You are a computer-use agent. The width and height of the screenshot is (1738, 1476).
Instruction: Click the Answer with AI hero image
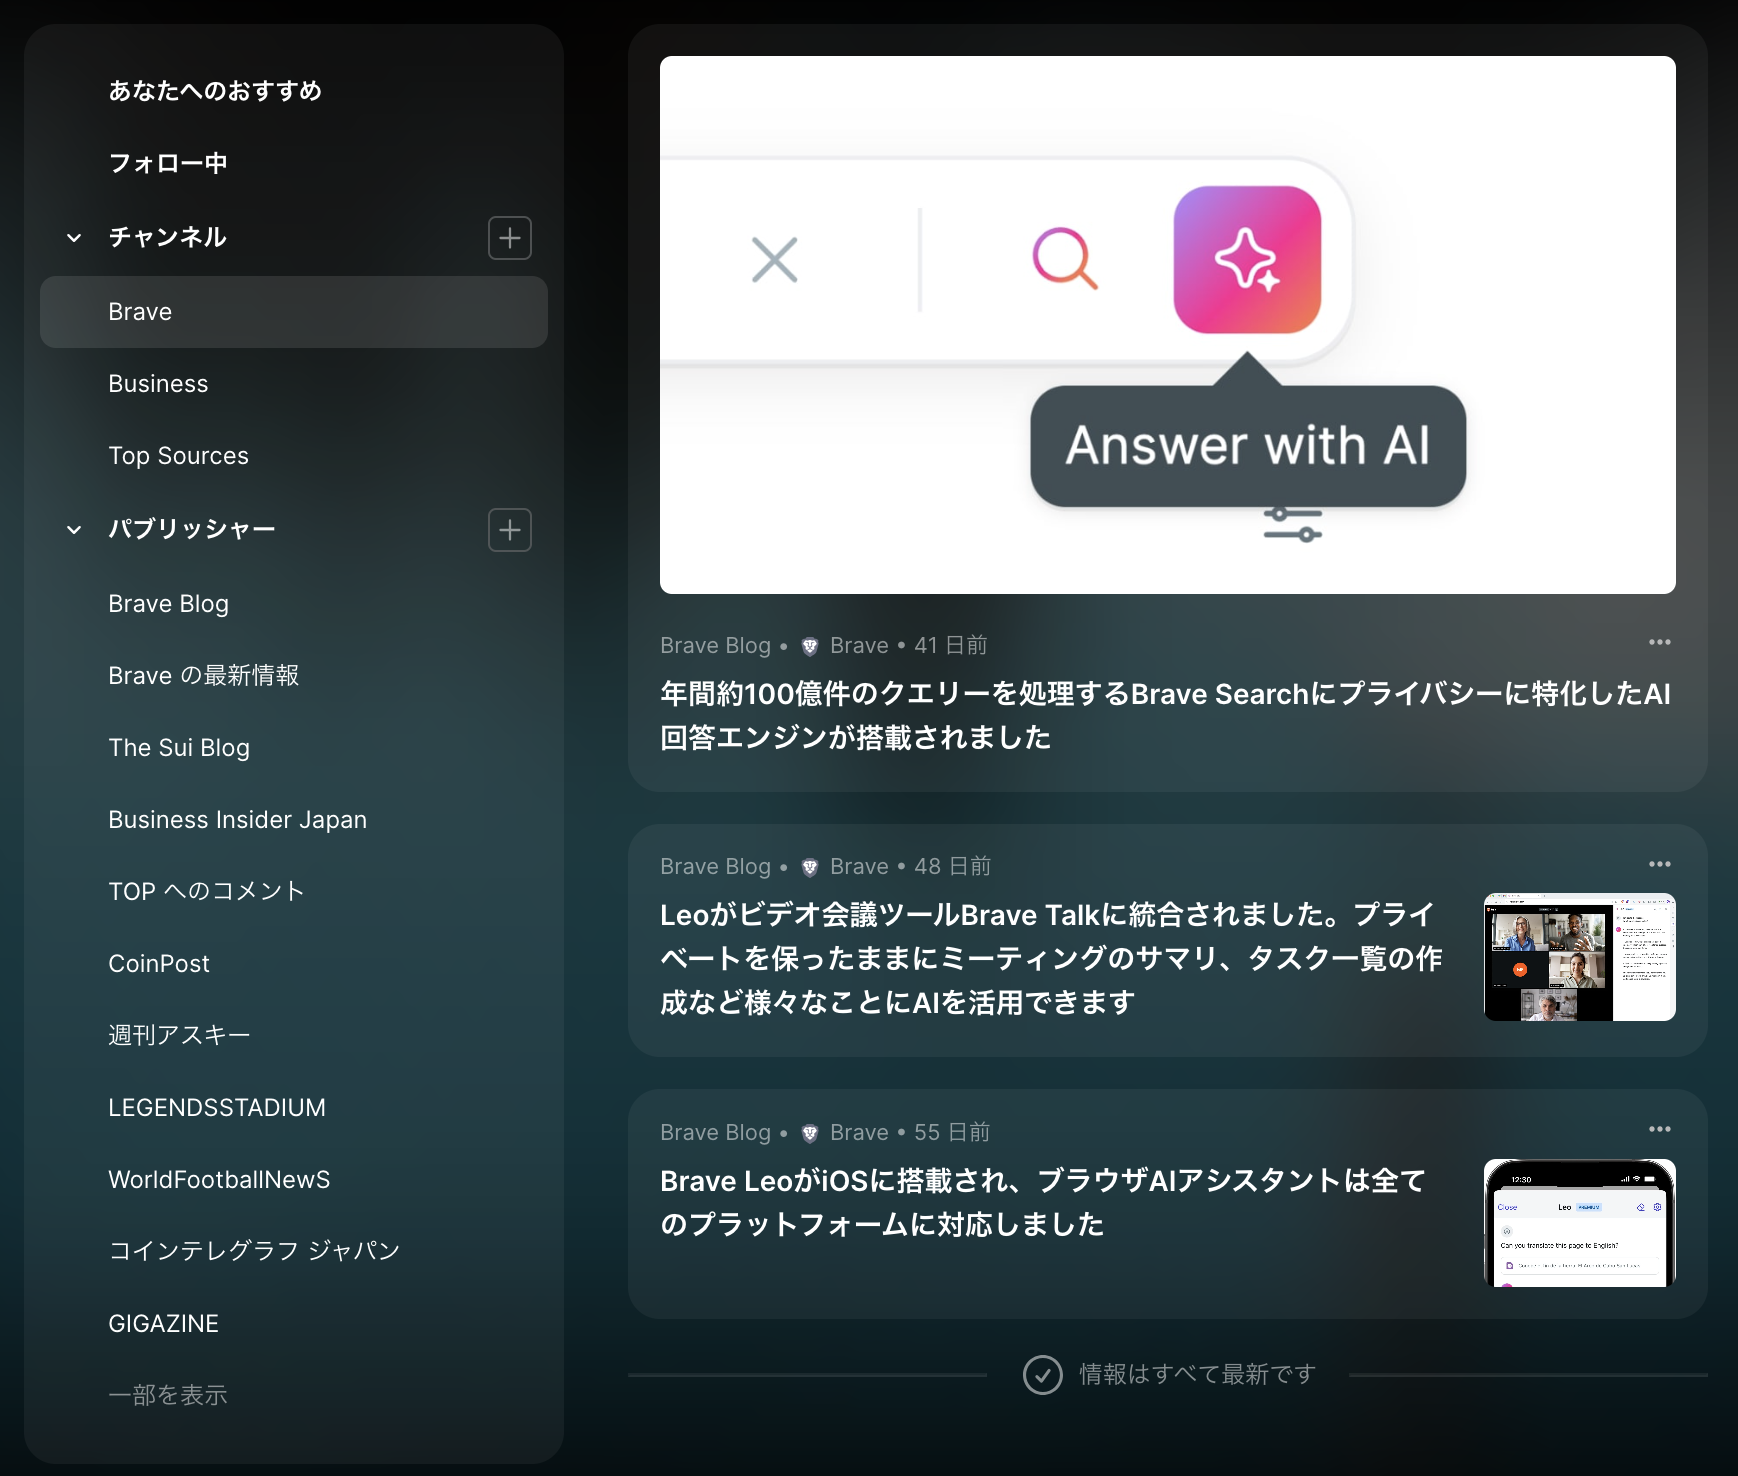(1168, 325)
